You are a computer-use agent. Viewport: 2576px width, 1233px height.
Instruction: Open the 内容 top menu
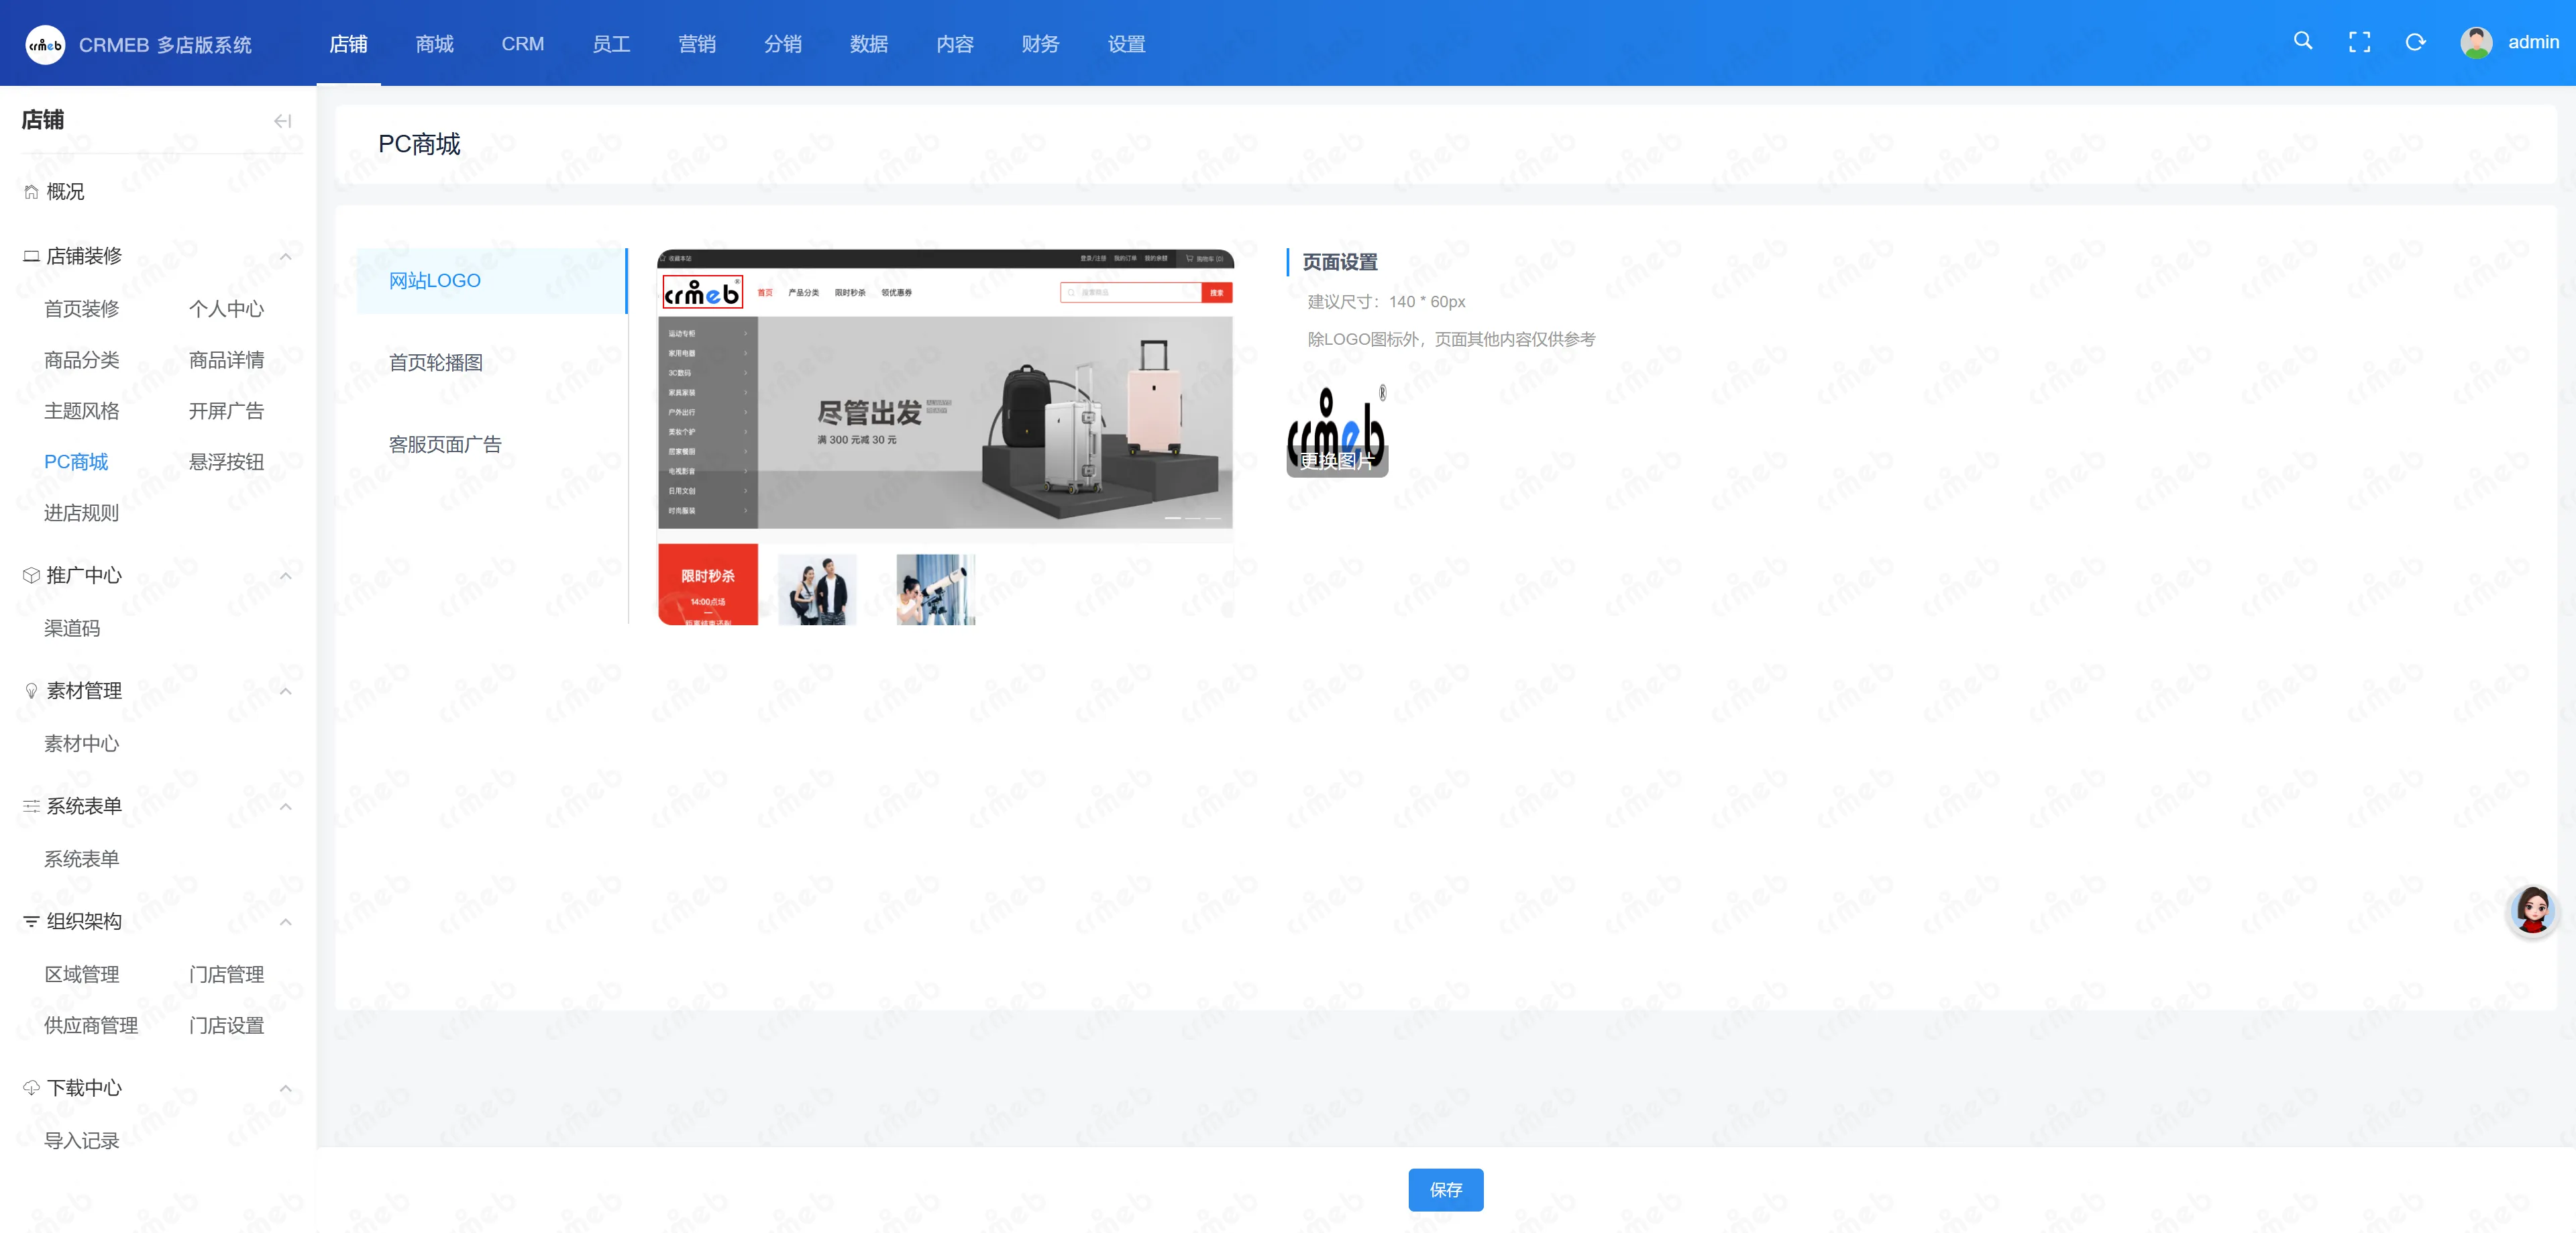(x=955, y=44)
